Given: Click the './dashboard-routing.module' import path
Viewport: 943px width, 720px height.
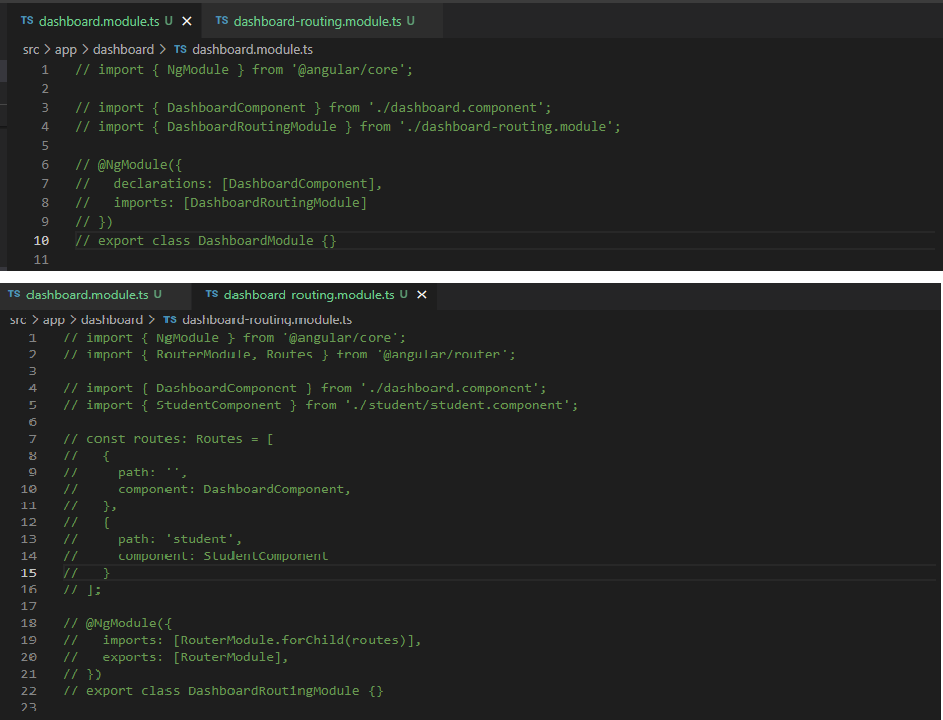Looking at the screenshot, I should point(509,127).
